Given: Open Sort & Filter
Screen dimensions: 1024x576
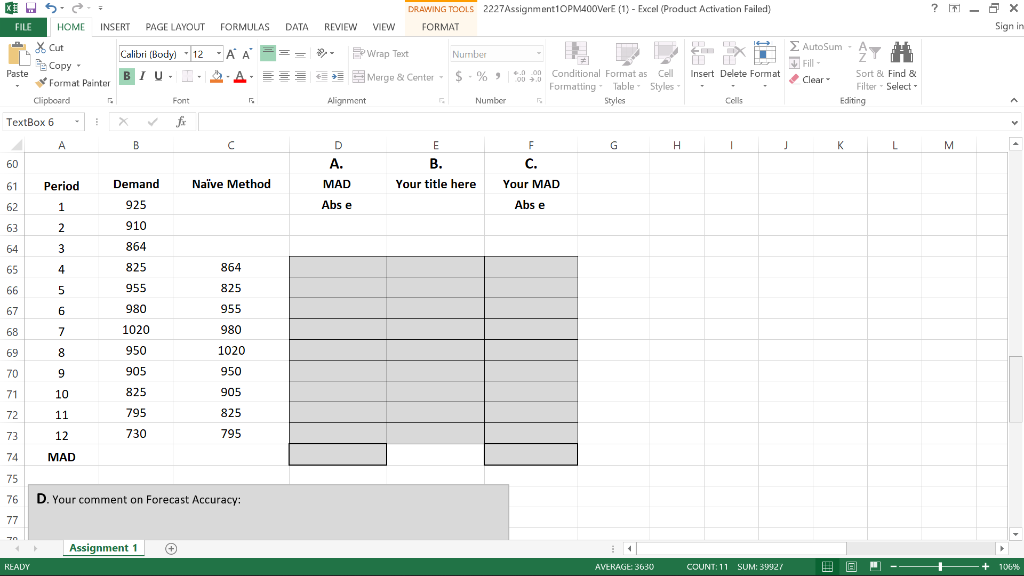Looking at the screenshot, I should [x=869, y=67].
